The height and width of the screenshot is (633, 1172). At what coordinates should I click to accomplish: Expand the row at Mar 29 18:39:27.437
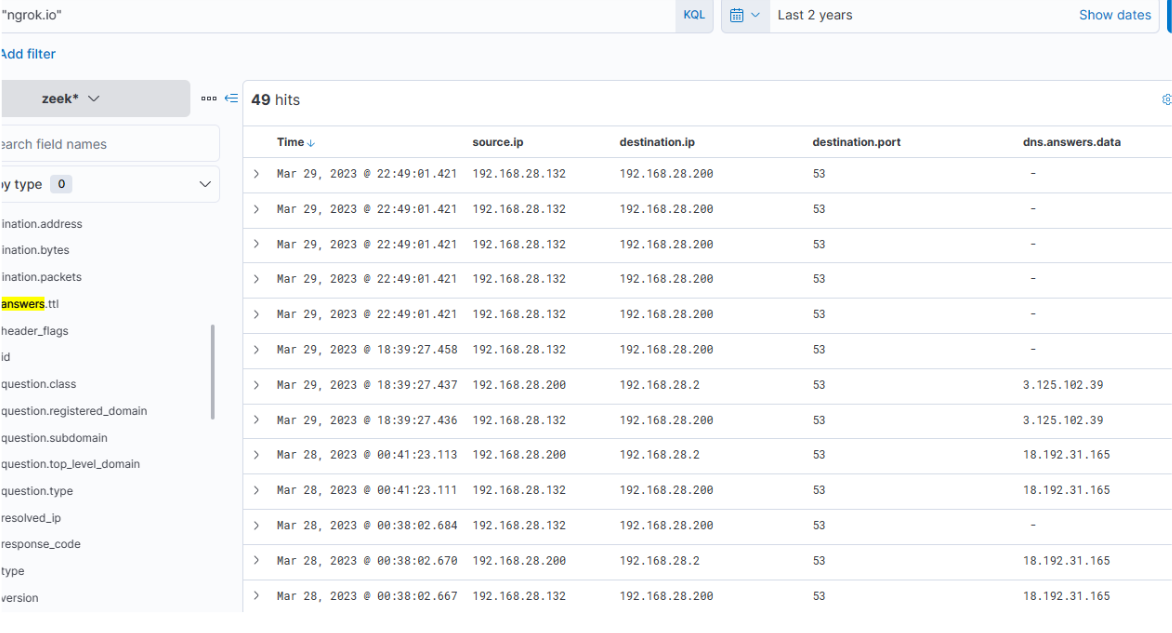pos(256,385)
